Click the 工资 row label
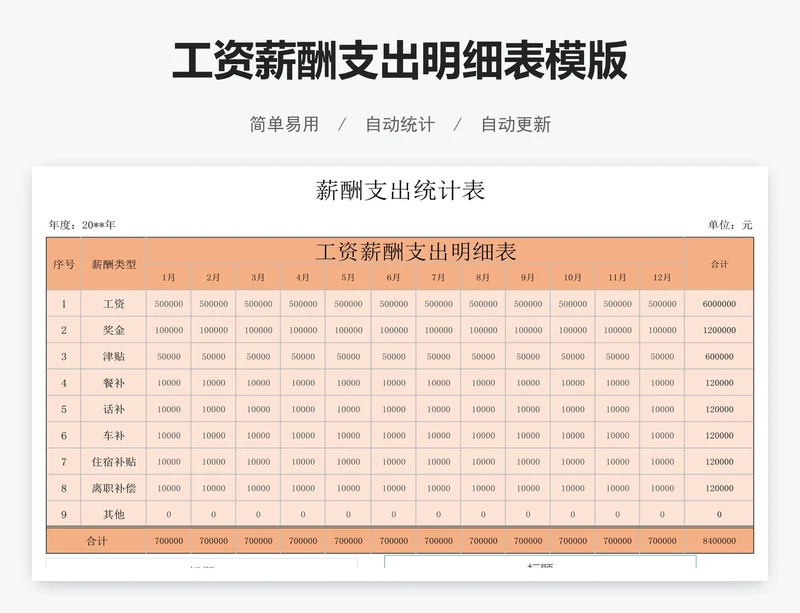The width and height of the screenshot is (800, 613). tap(114, 304)
